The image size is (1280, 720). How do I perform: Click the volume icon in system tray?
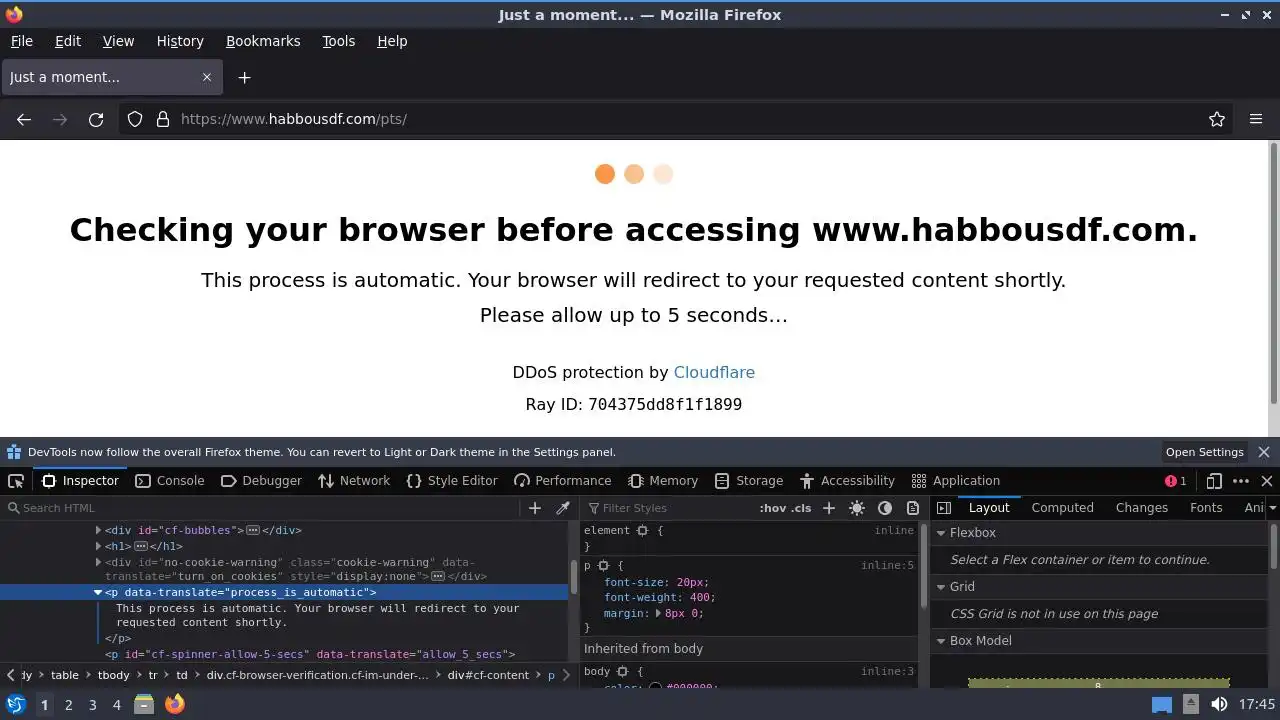[x=1219, y=704]
